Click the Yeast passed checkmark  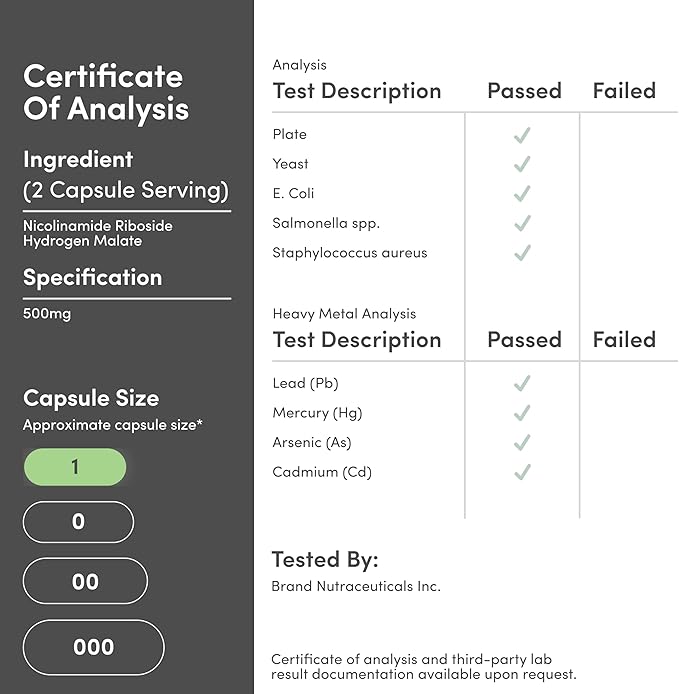click(x=522, y=164)
